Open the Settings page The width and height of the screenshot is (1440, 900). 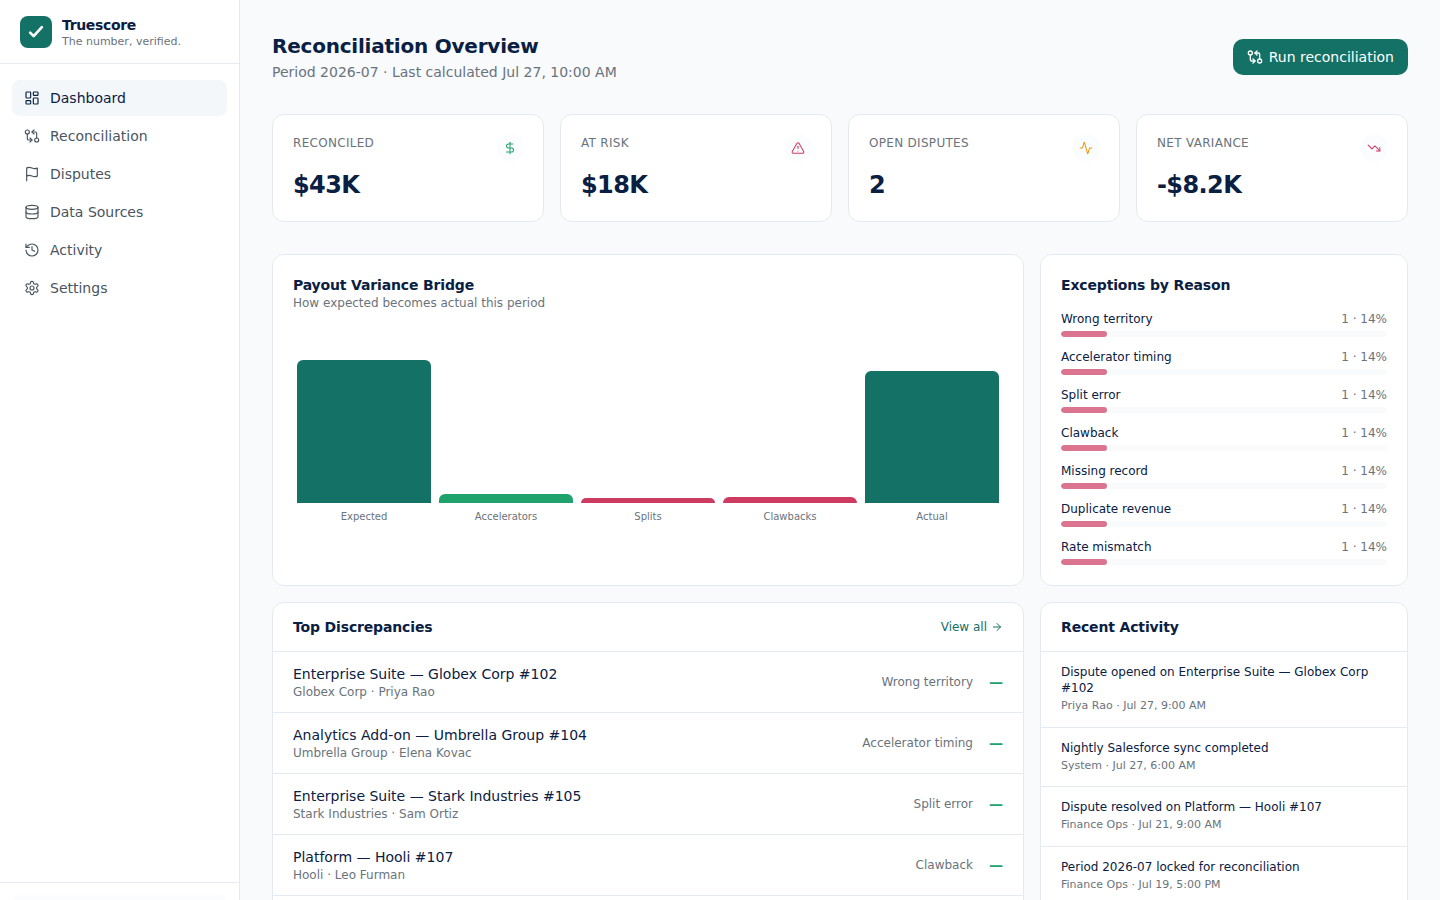tap(119, 288)
